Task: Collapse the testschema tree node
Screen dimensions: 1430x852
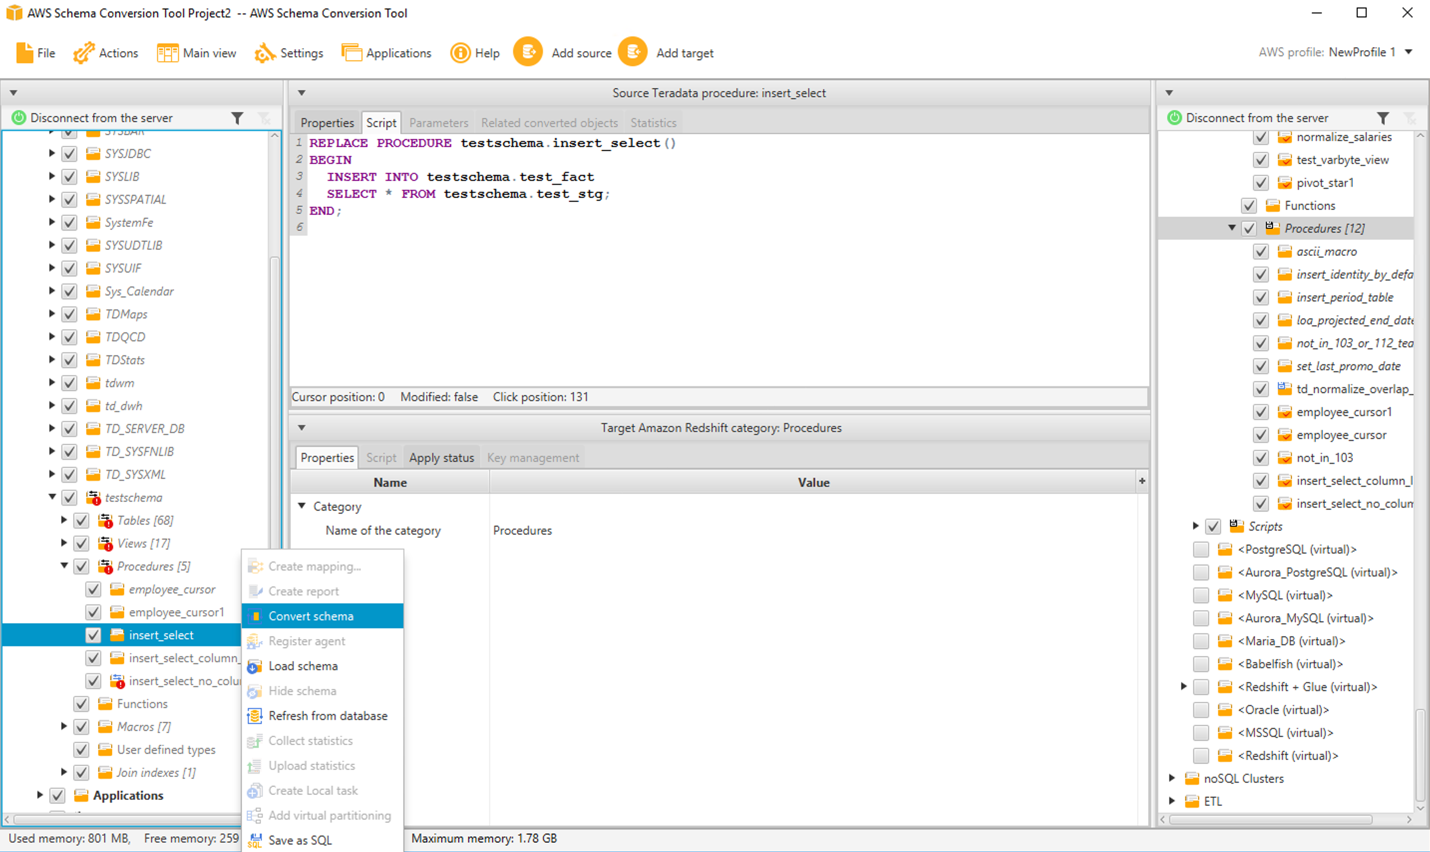Action: coord(52,497)
